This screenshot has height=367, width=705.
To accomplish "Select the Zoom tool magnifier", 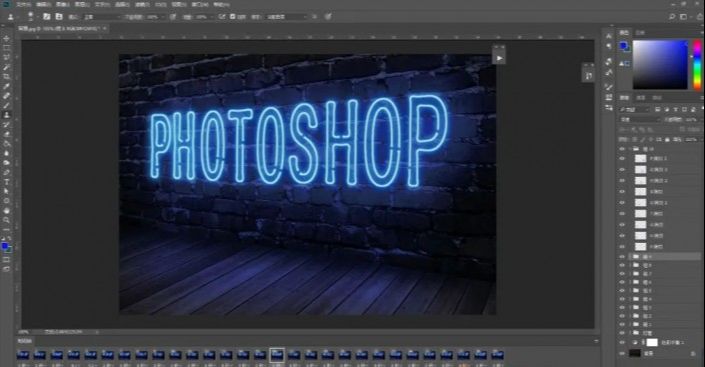I will point(6,220).
